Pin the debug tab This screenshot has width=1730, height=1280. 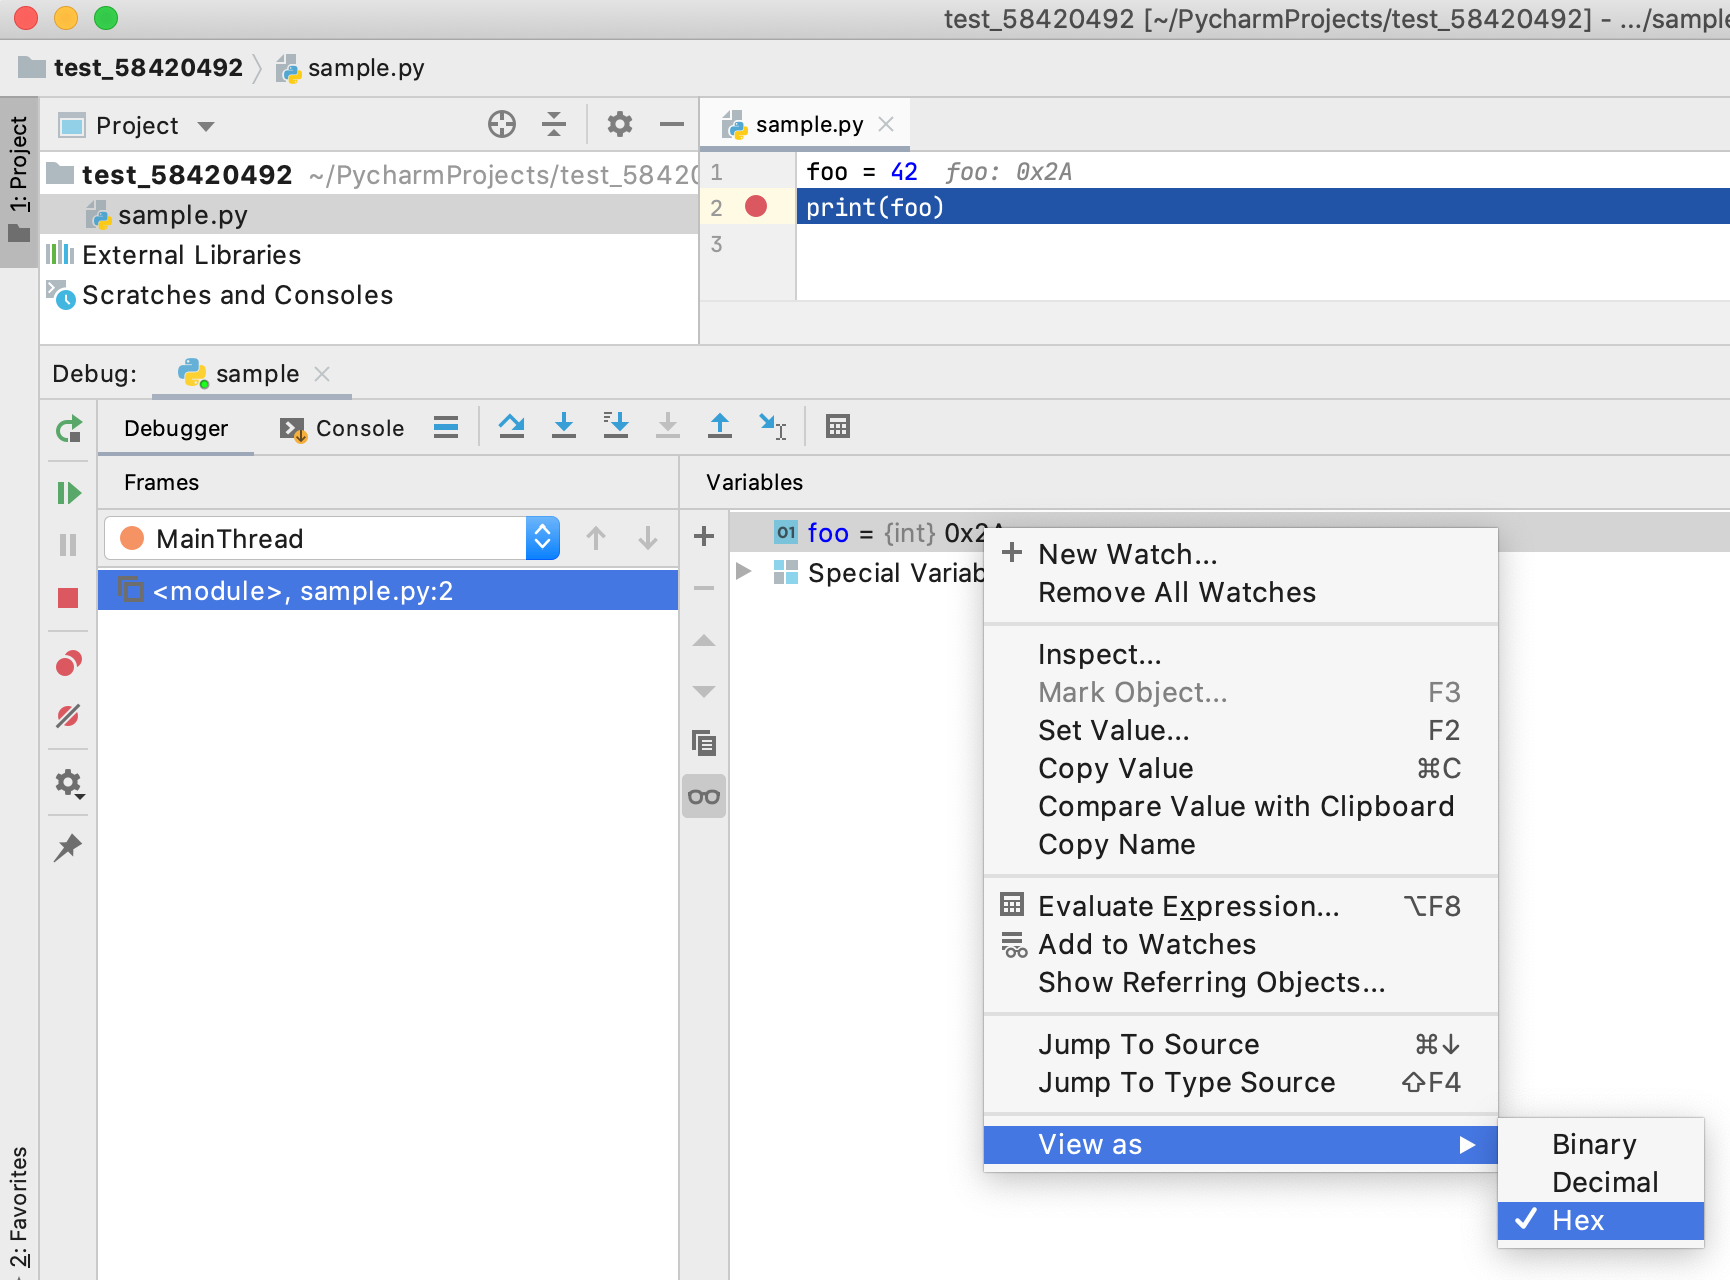click(x=68, y=848)
